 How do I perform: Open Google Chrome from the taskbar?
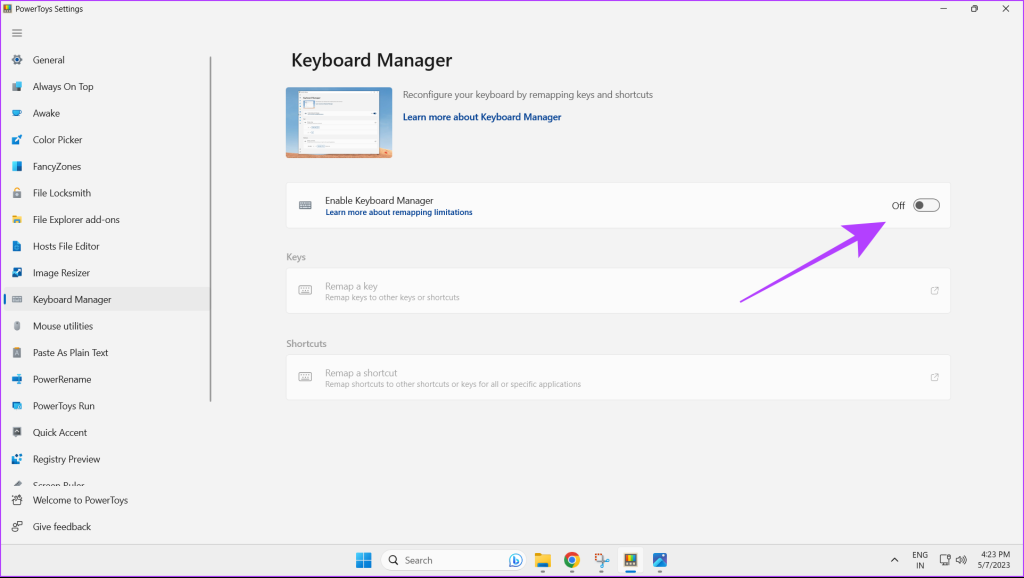[x=572, y=560]
